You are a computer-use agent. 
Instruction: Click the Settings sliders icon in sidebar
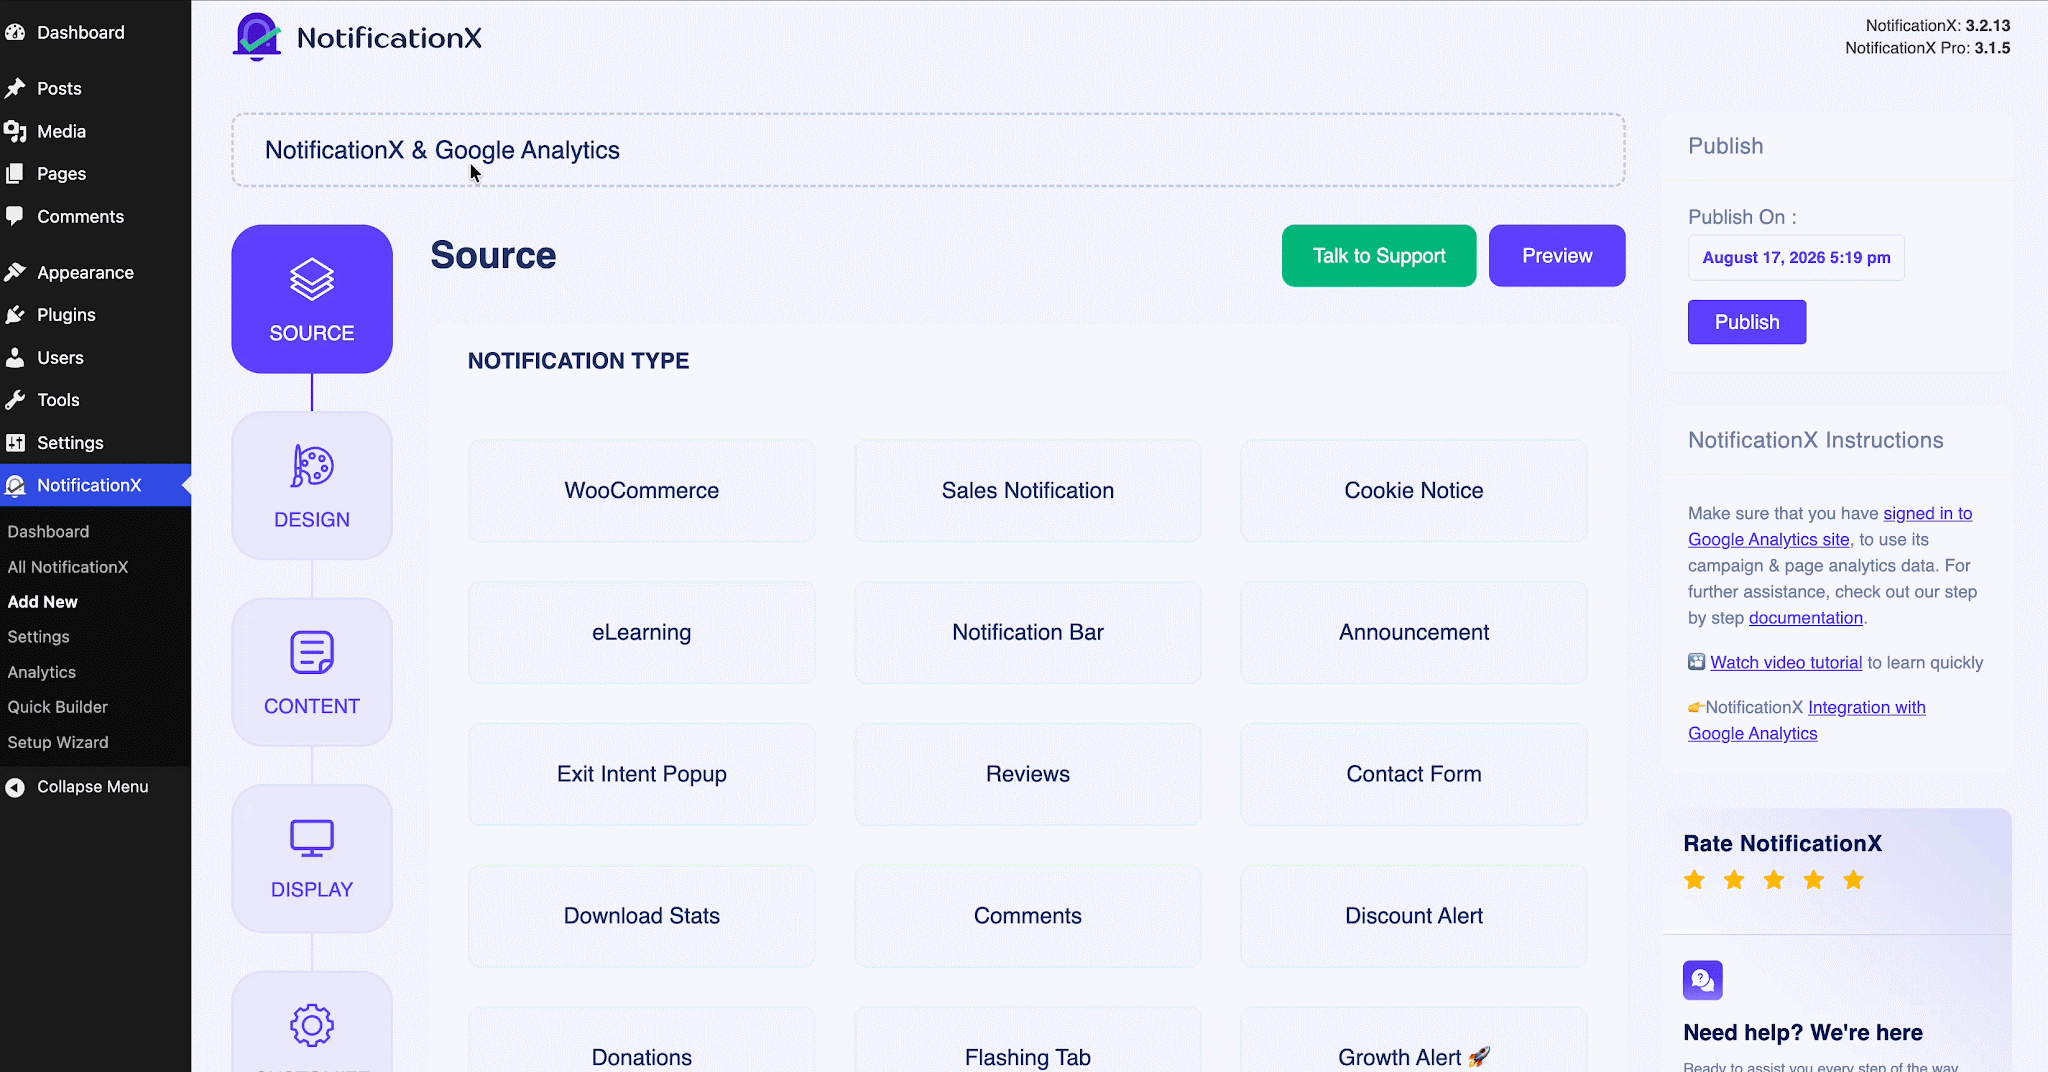(x=15, y=442)
